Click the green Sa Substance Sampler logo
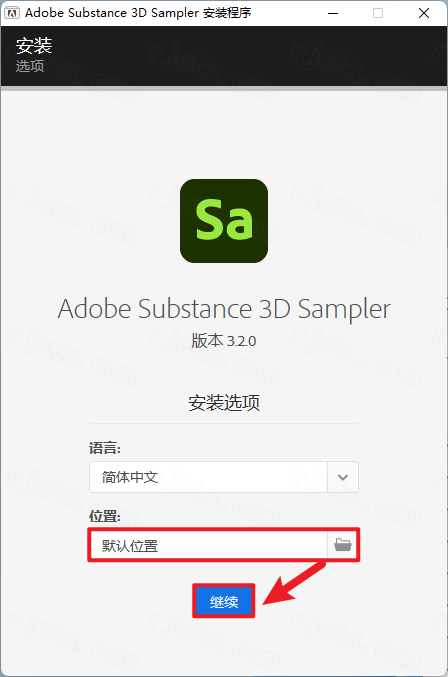The image size is (448, 677). click(224, 221)
